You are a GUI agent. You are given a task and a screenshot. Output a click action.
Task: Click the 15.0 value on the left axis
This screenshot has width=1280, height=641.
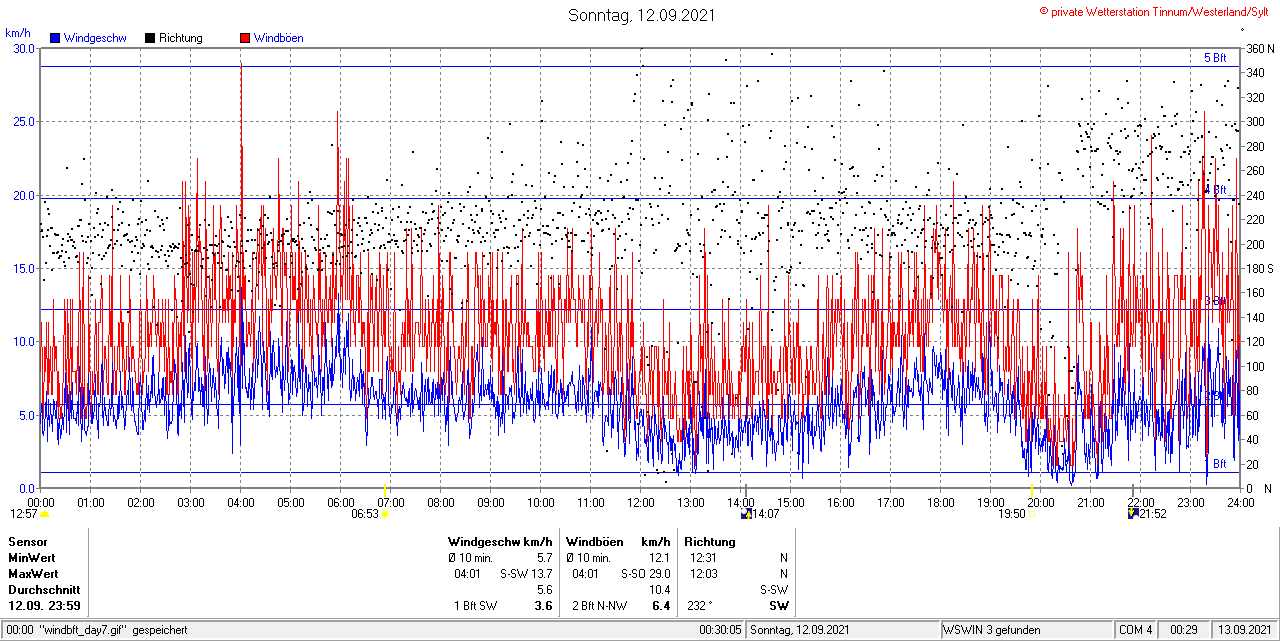(x=24, y=268)
